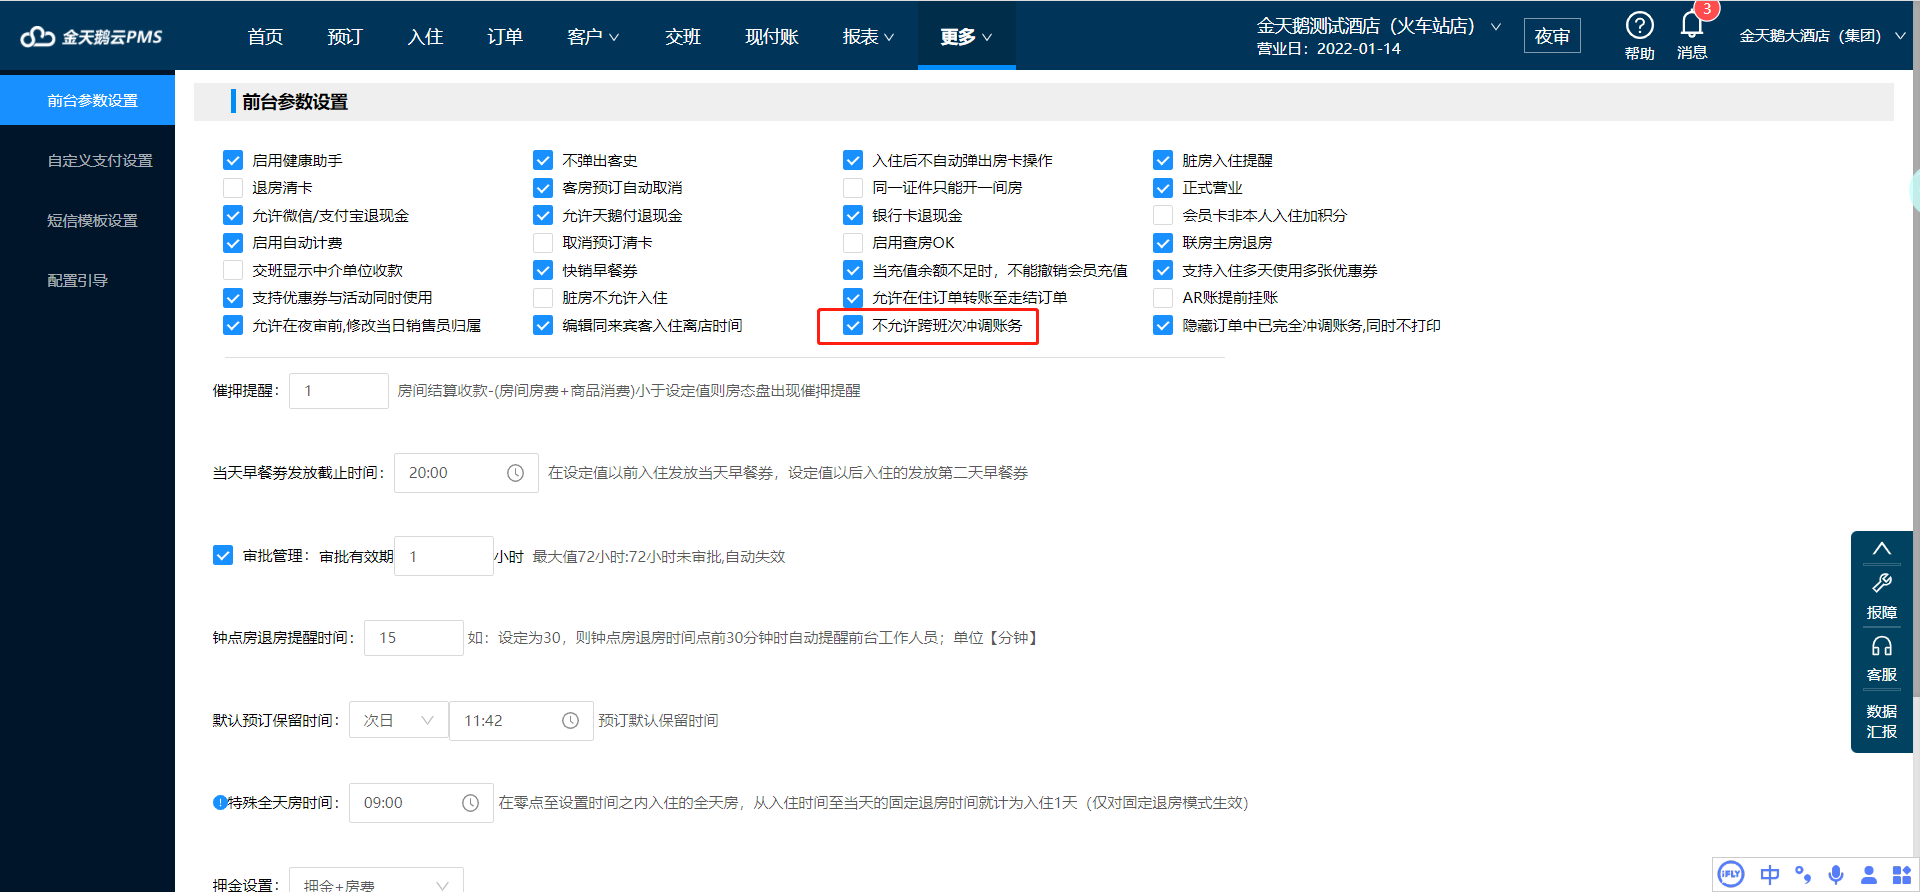Click clock icon in 默认预订保留时间 field
Screen dimensions: 1920x892
pyautogui.click(x=570, y=721)
